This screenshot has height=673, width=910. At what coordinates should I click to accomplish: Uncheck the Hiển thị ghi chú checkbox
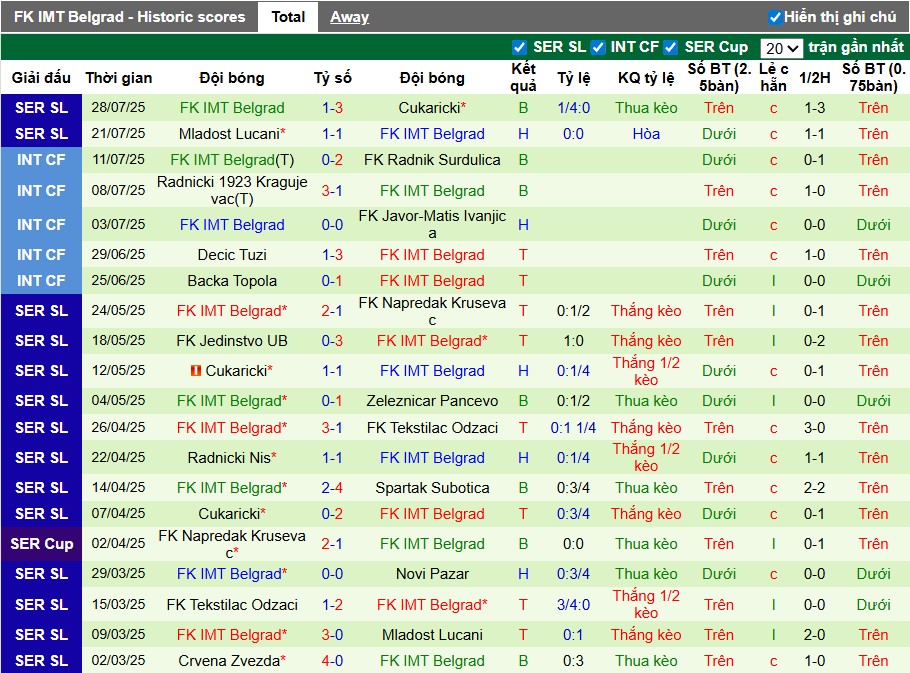(x=774, y=17)
